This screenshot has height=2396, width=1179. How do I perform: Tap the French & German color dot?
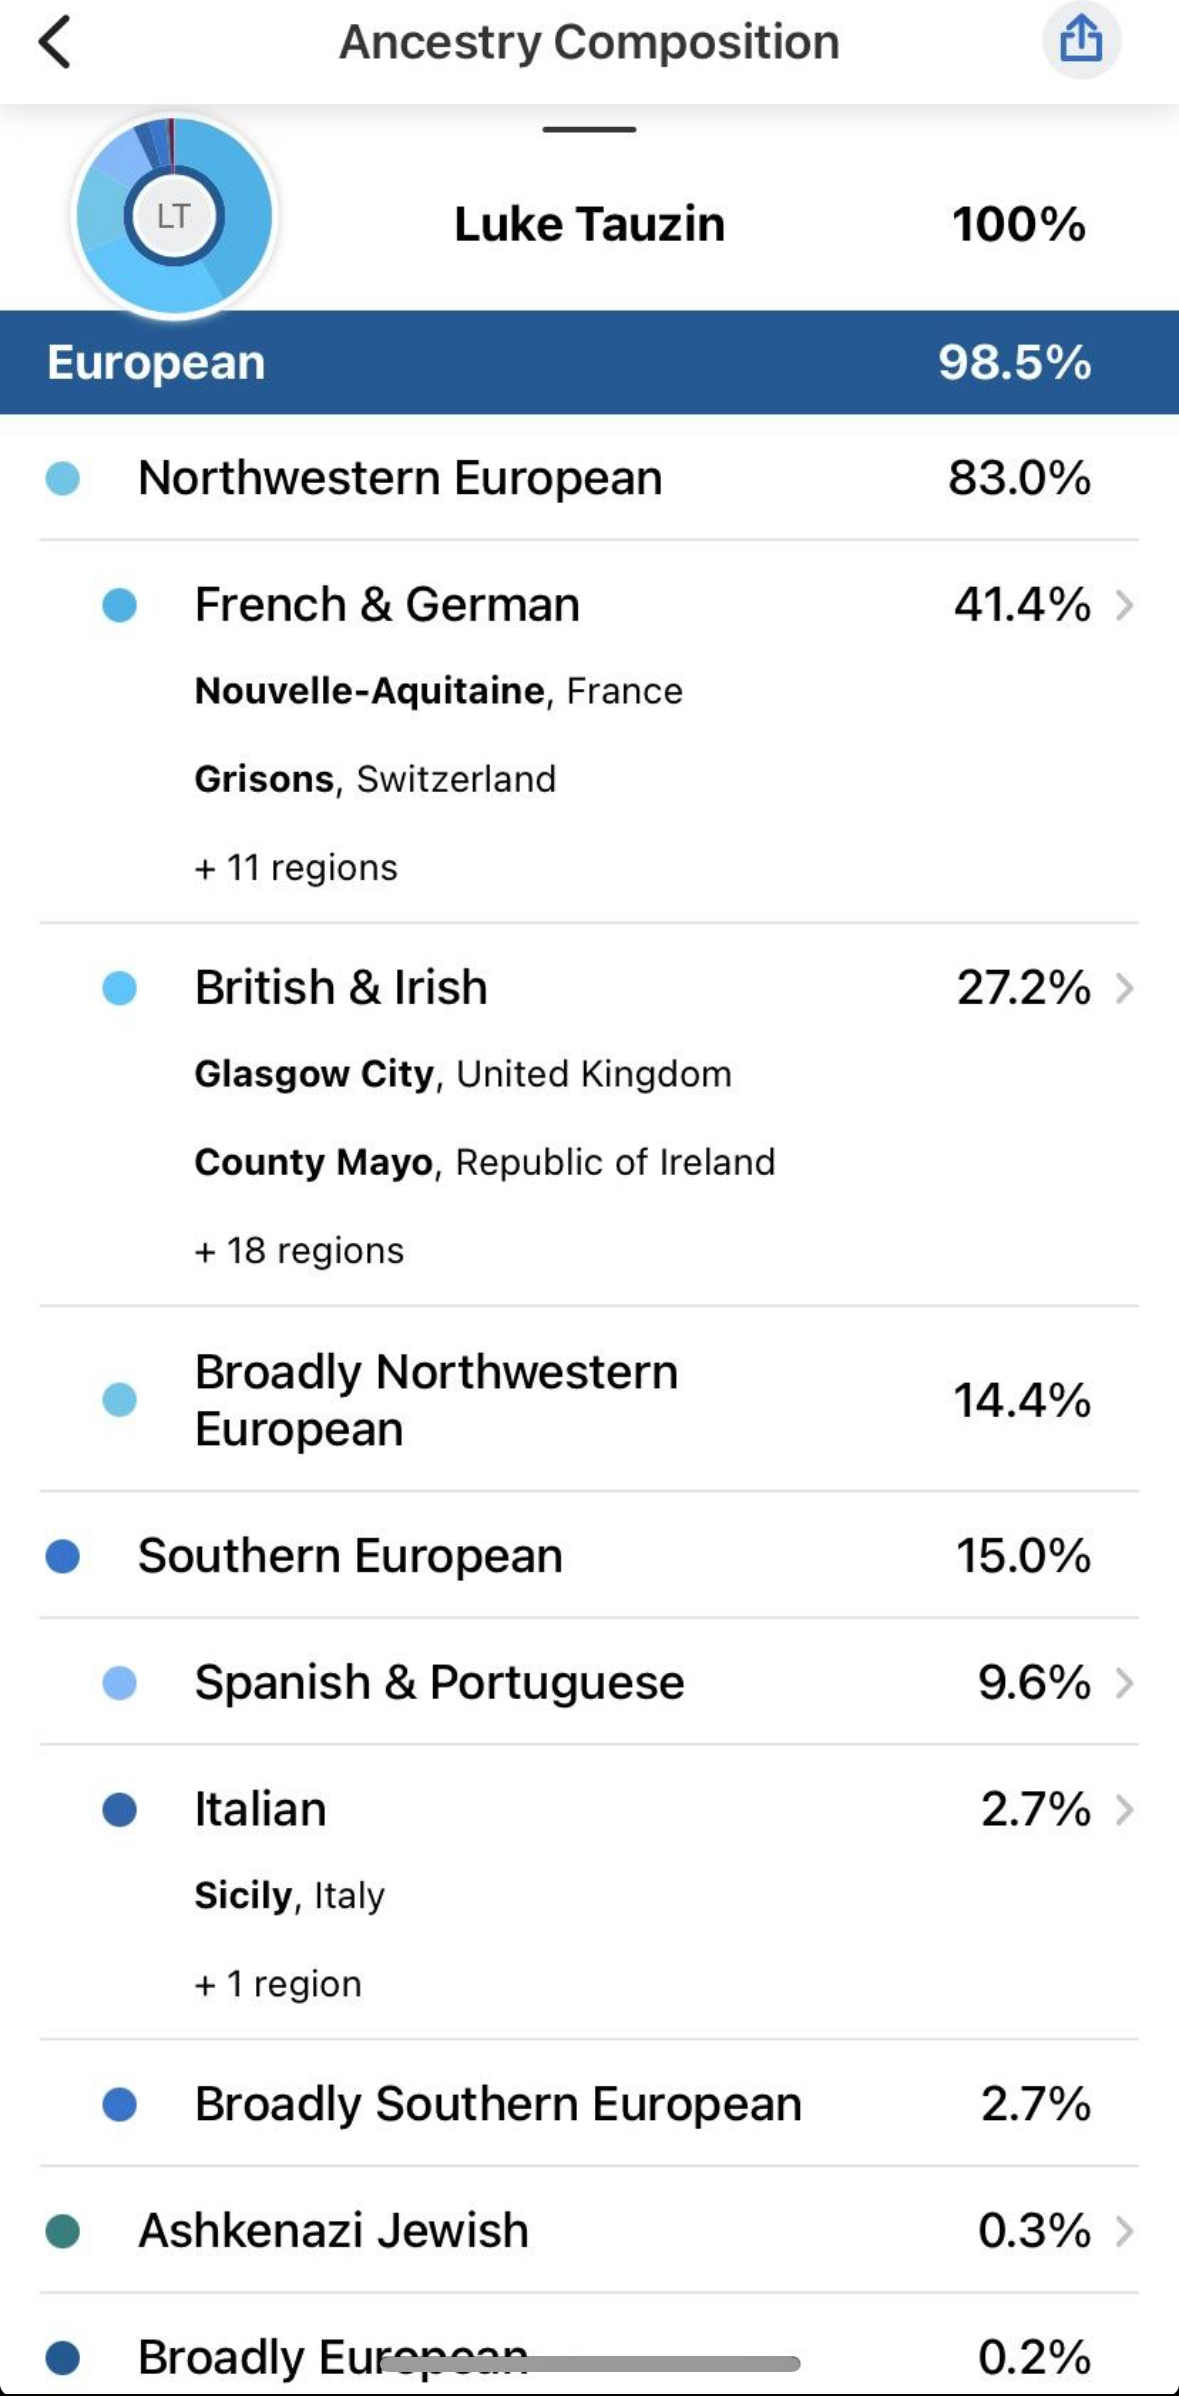[120, 605]
